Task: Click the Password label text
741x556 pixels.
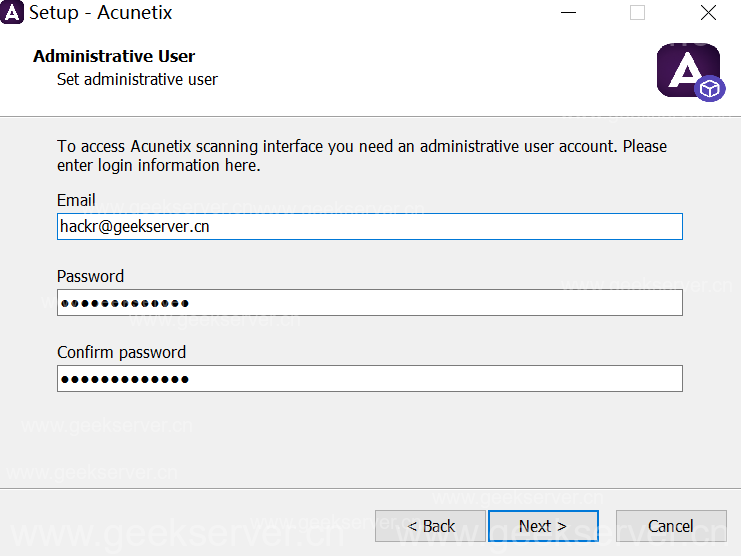Action: 90,276
